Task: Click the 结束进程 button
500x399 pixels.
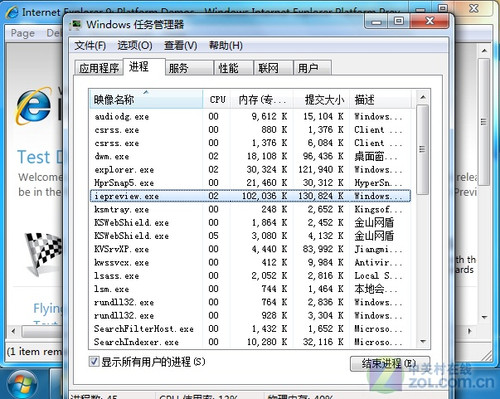Action: 389,363
